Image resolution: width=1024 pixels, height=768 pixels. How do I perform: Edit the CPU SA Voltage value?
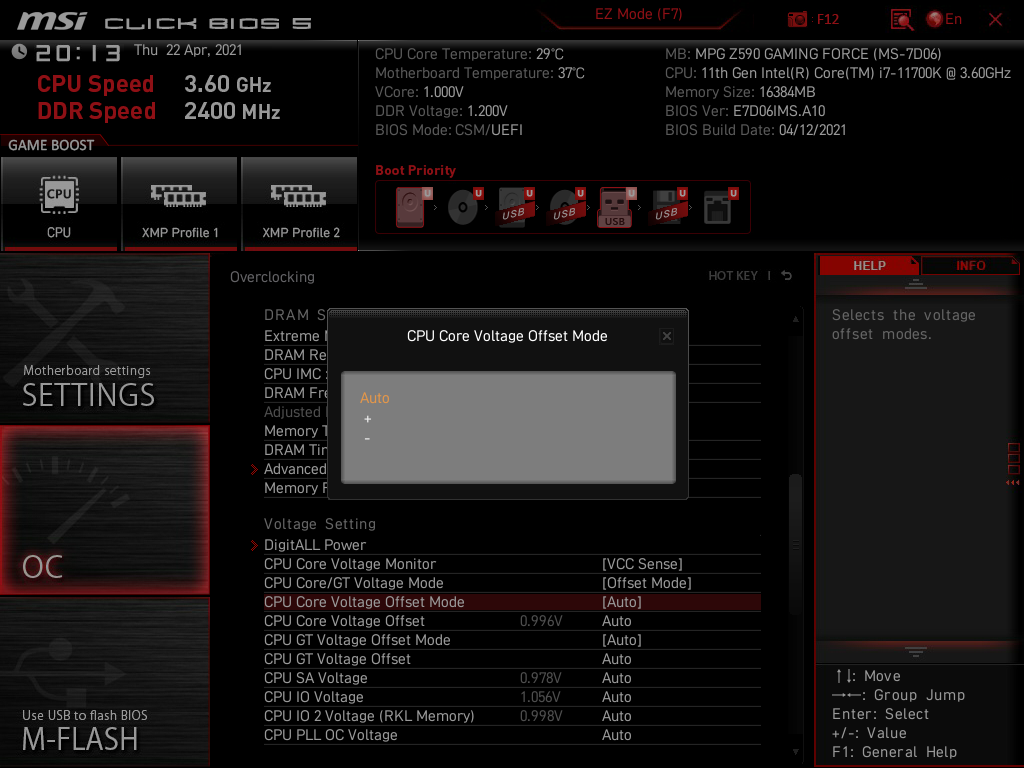pyautogui.click(x=616, y=678)
